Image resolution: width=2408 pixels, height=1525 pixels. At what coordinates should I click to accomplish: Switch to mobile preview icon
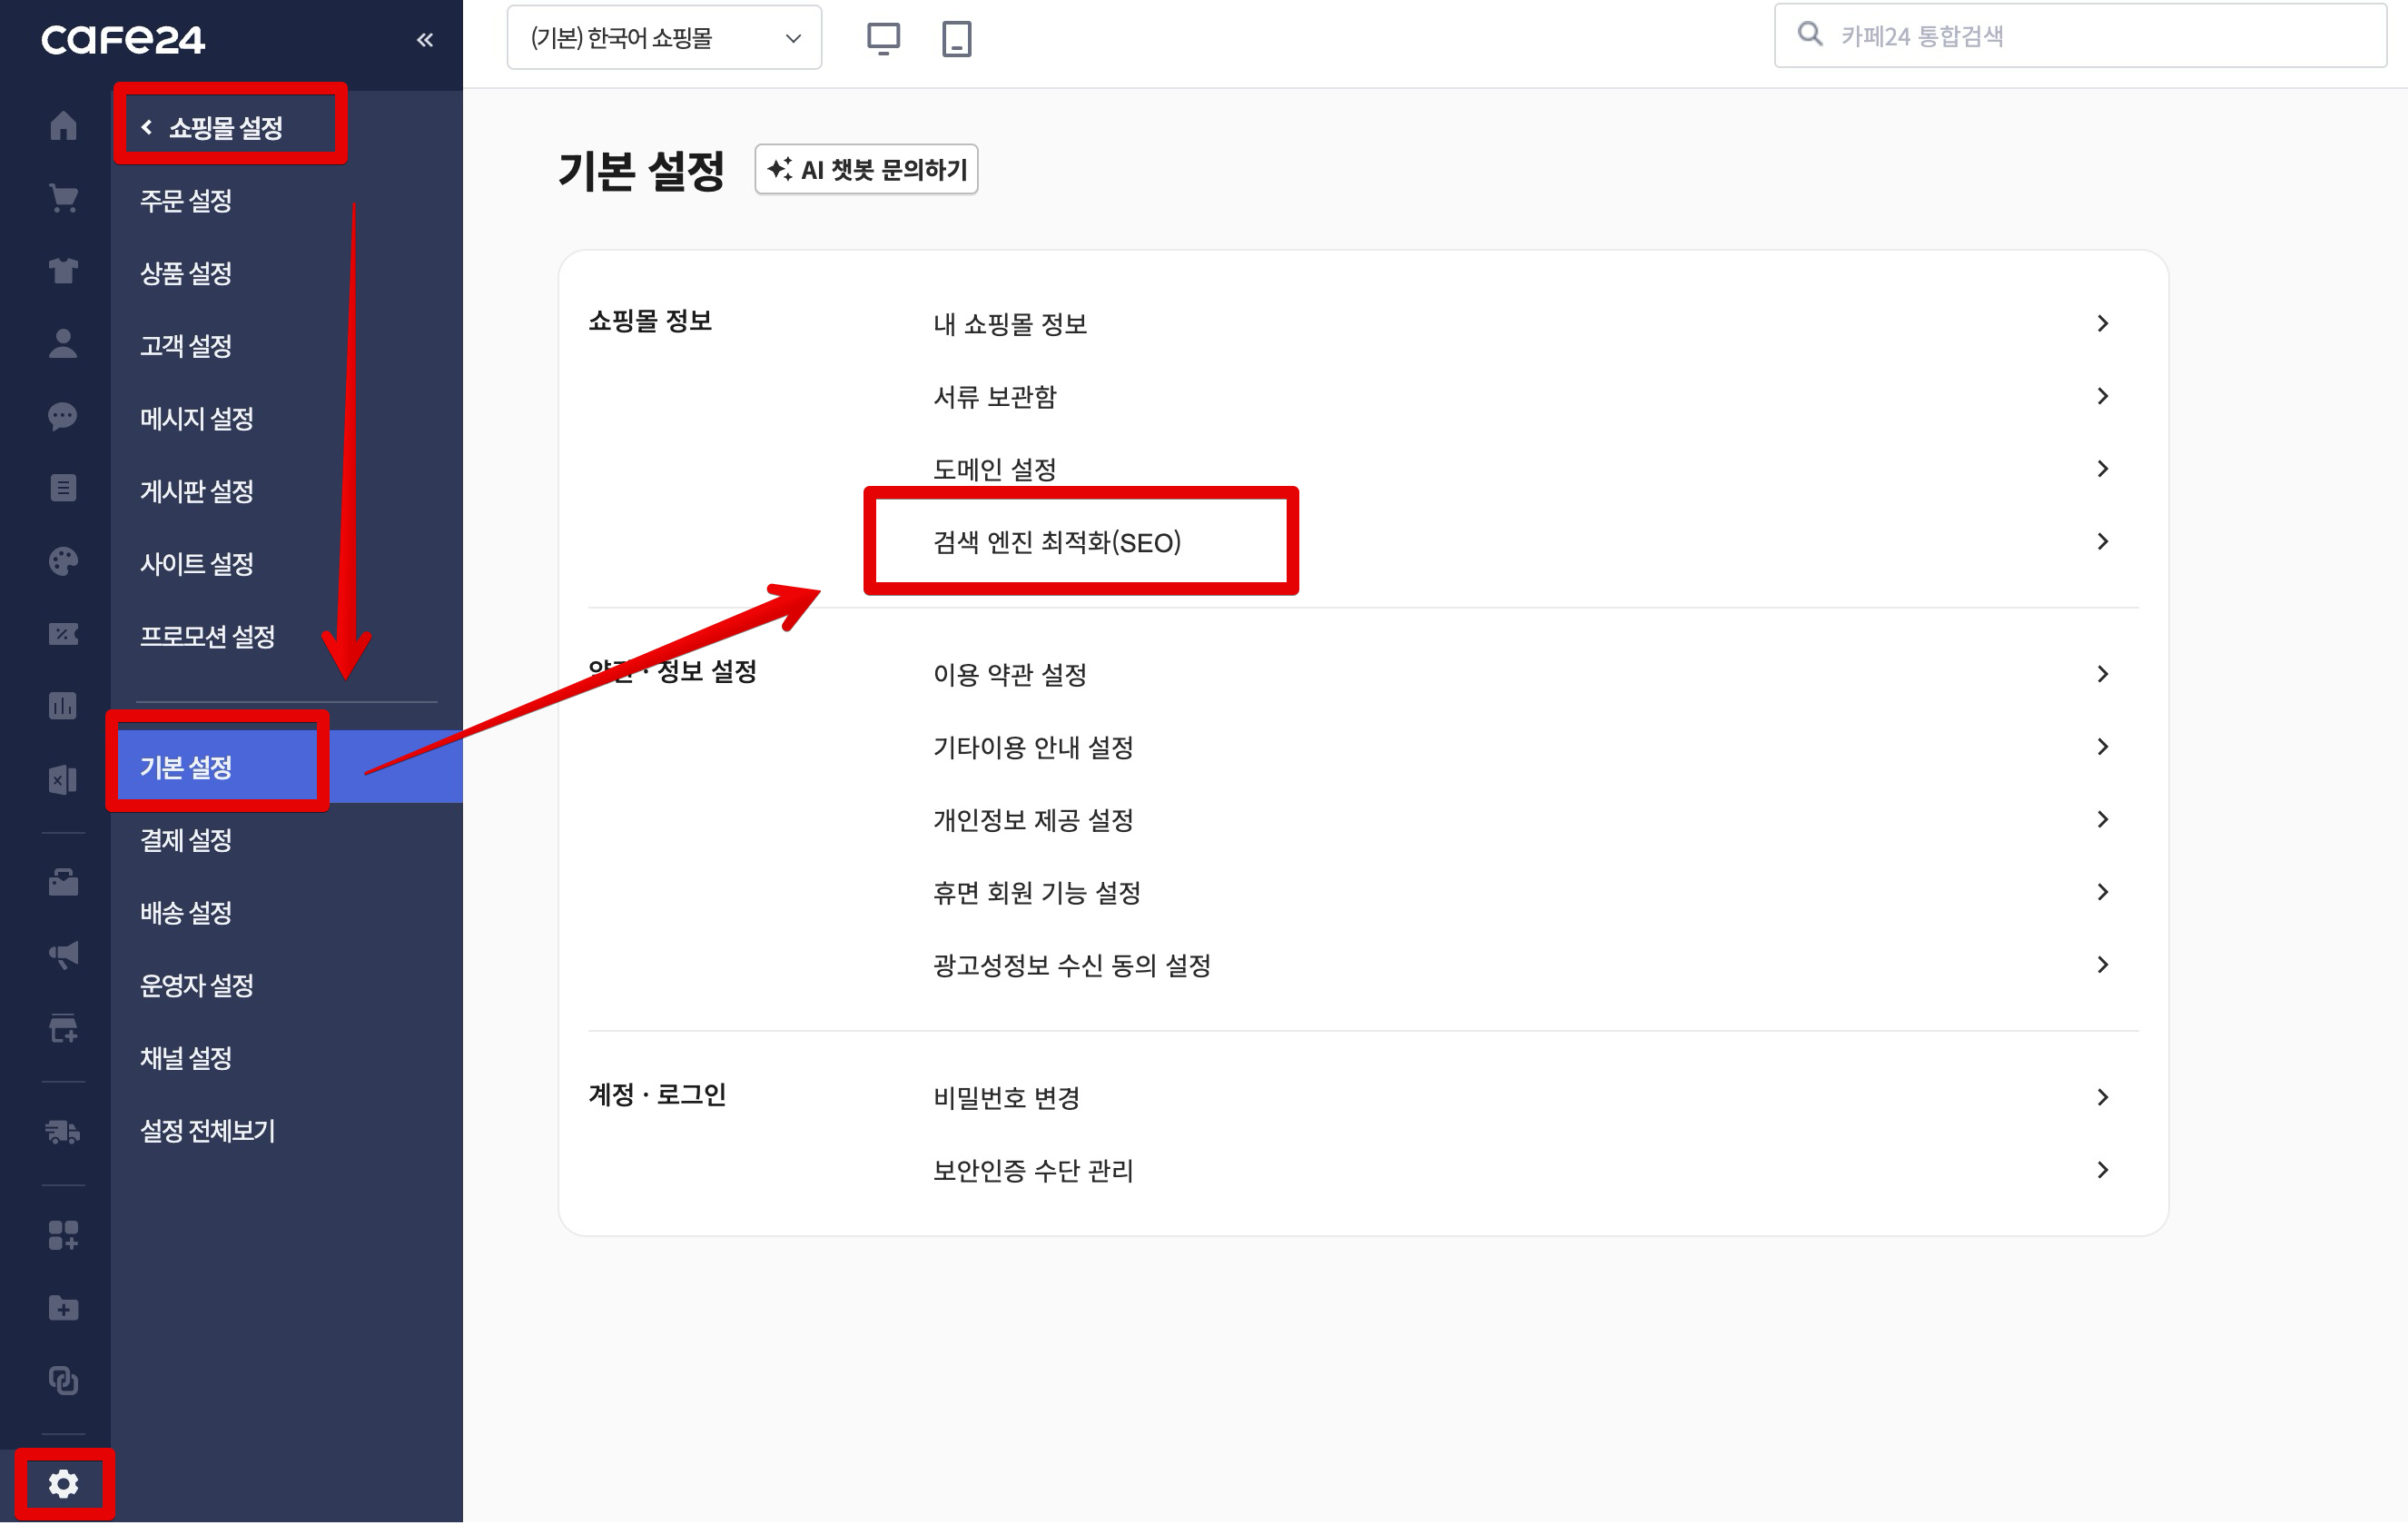[x=956, y=38]
